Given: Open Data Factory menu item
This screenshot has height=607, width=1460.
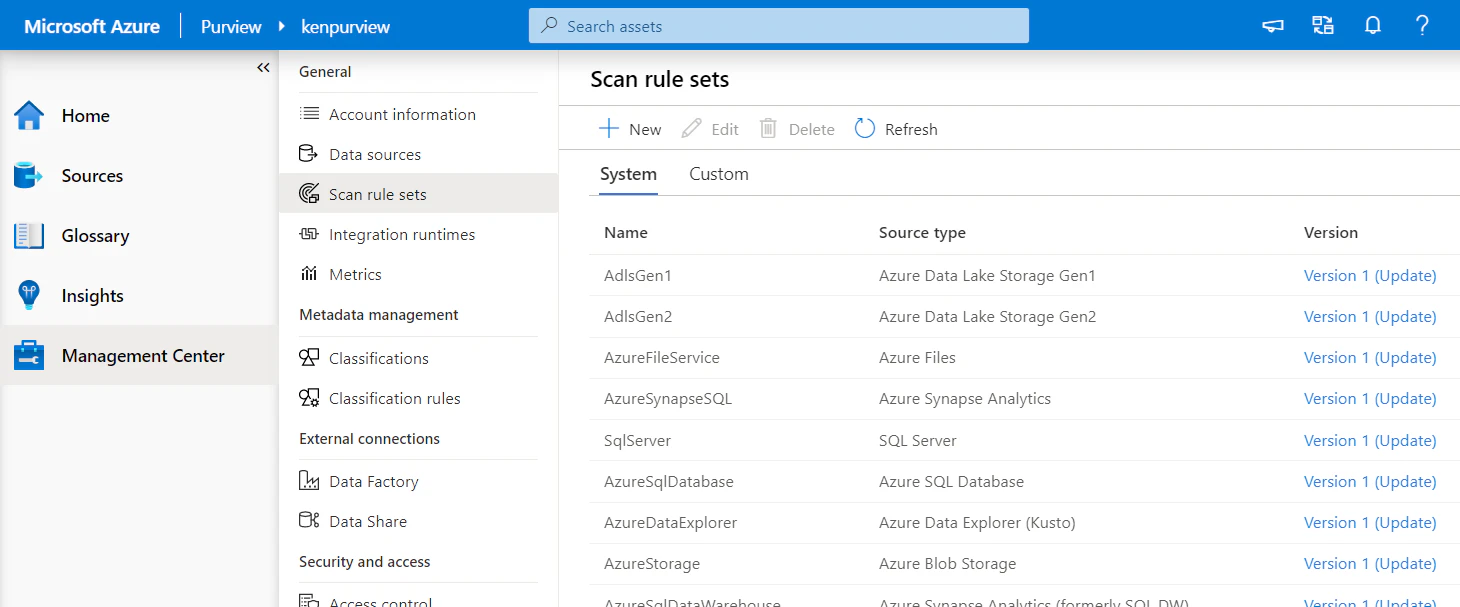Looking at the screenshot, I should coord(418,481).
